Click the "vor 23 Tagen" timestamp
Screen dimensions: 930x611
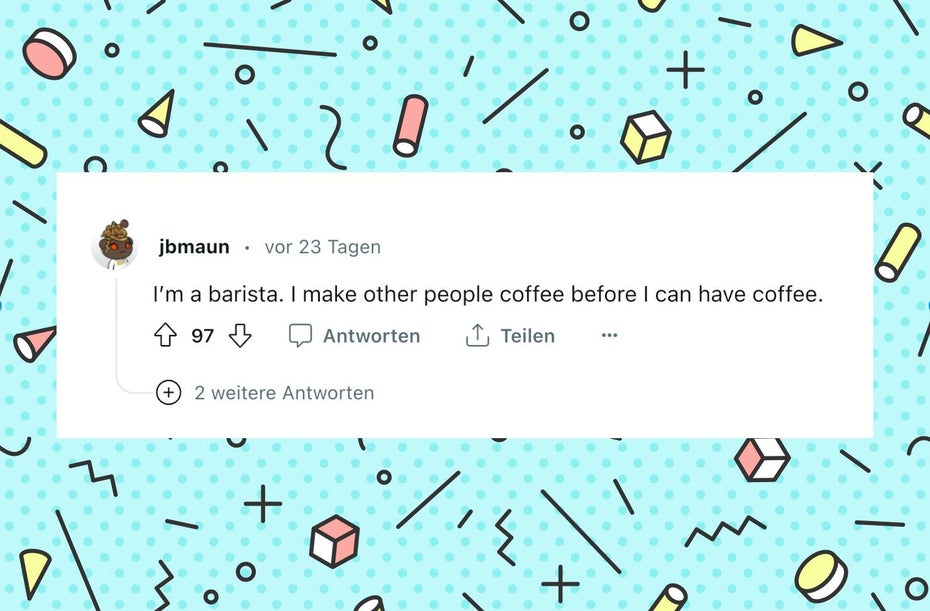coord(322,247)
